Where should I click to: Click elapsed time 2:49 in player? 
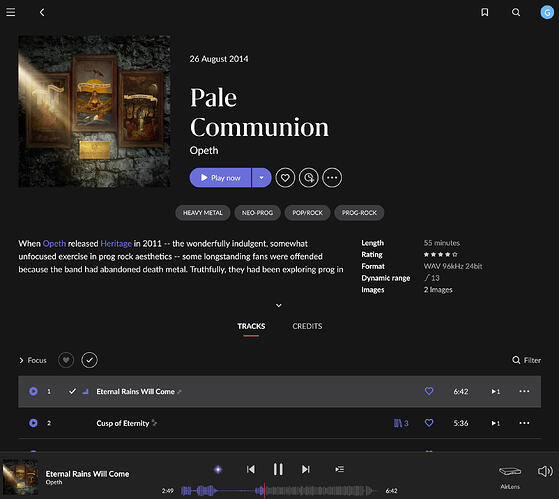168,491
